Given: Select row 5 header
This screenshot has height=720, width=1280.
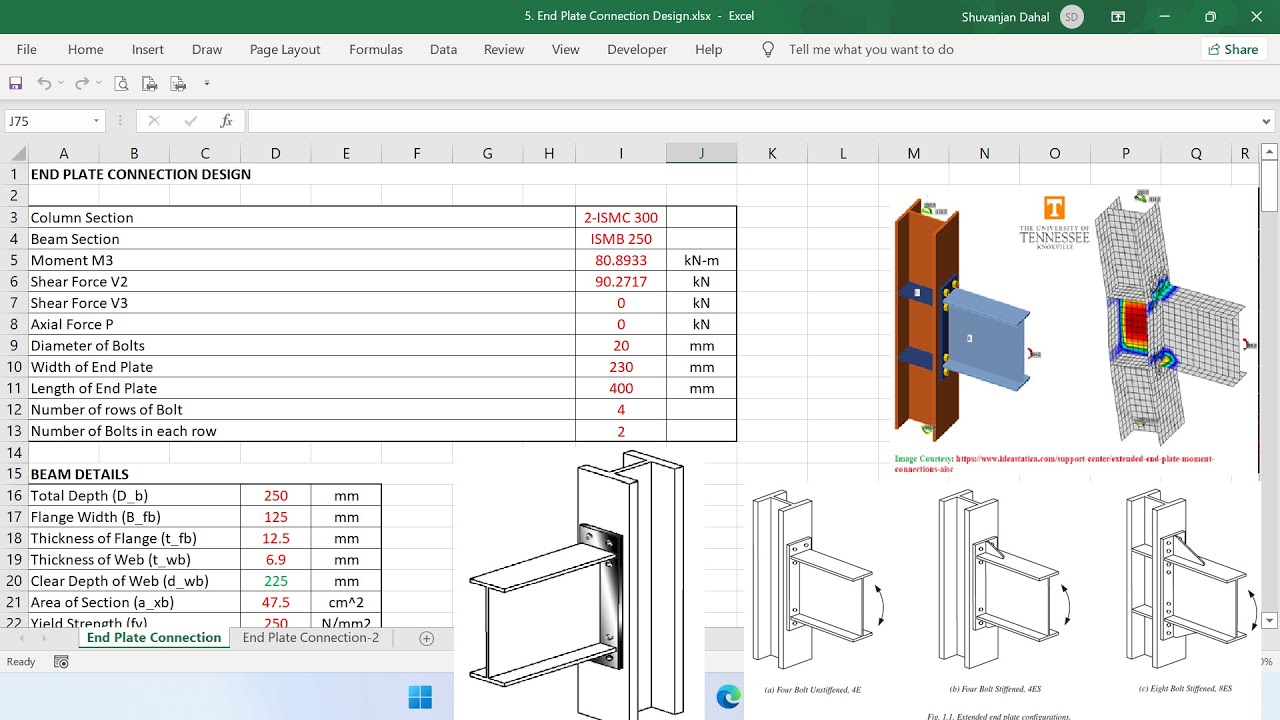Looking at the screenshot, I should [14, 260].
